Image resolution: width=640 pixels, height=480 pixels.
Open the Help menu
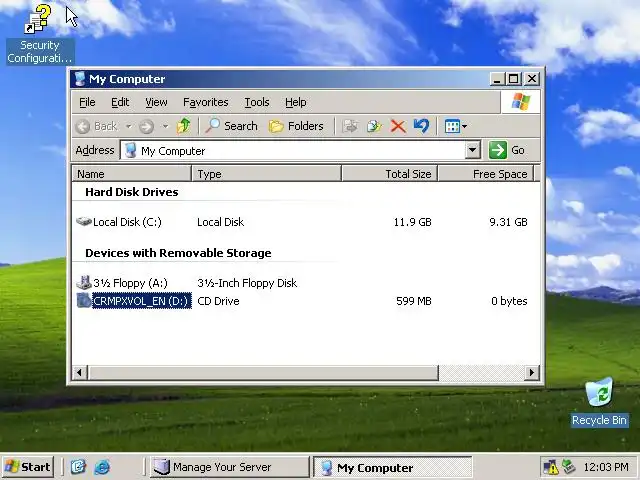click(x=296, y=102)
